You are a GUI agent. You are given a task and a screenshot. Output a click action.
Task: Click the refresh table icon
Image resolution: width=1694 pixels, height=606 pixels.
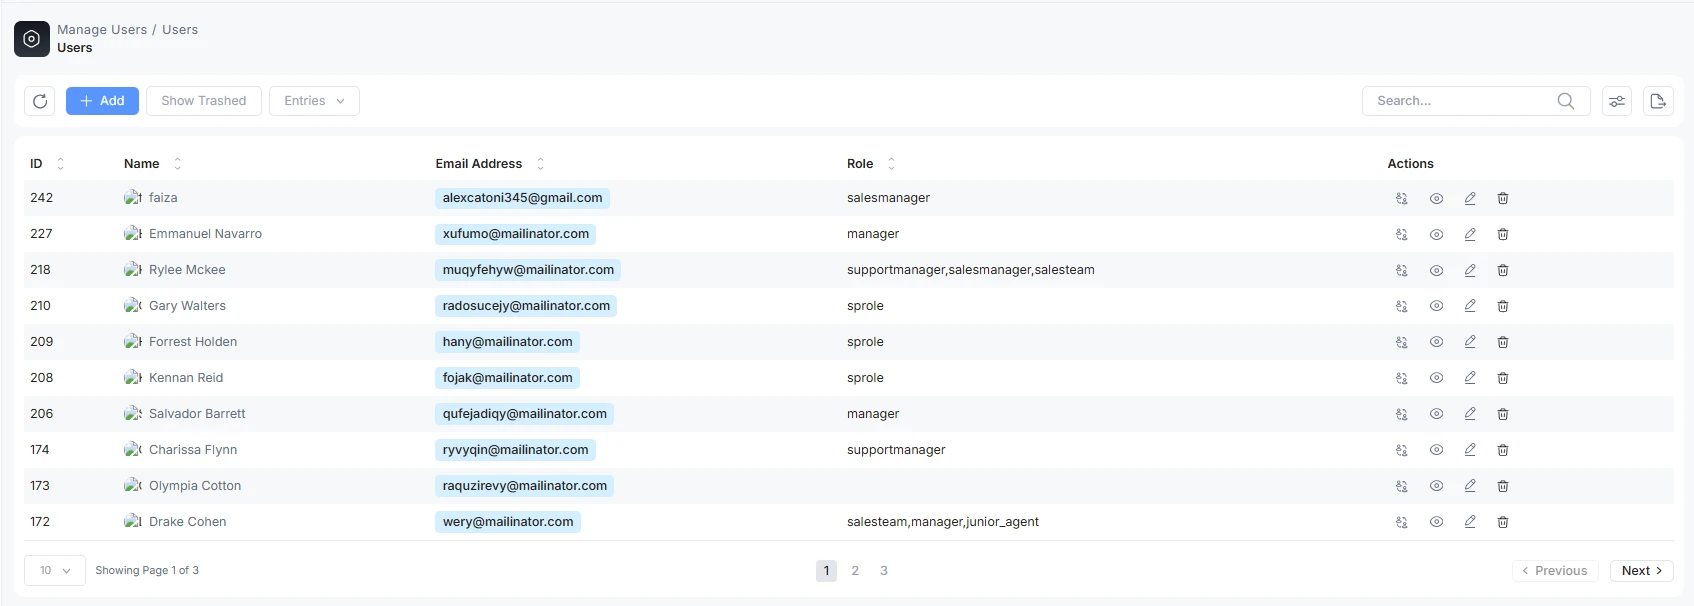pos(40,101)
